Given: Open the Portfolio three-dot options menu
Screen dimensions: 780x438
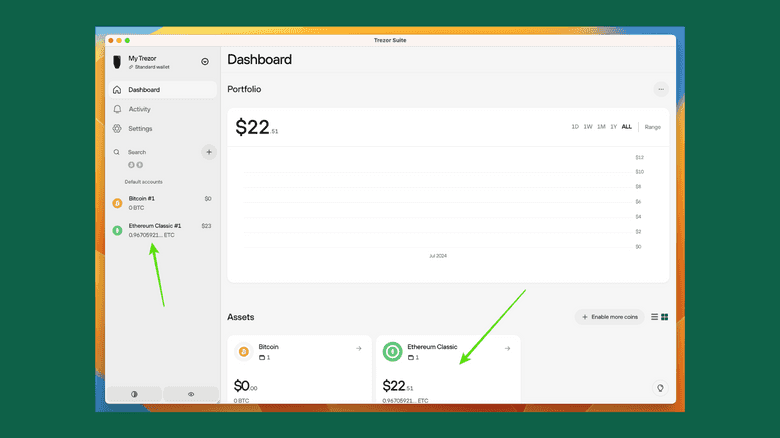Looking at the screenshot, I should click(x=661, y=89).
